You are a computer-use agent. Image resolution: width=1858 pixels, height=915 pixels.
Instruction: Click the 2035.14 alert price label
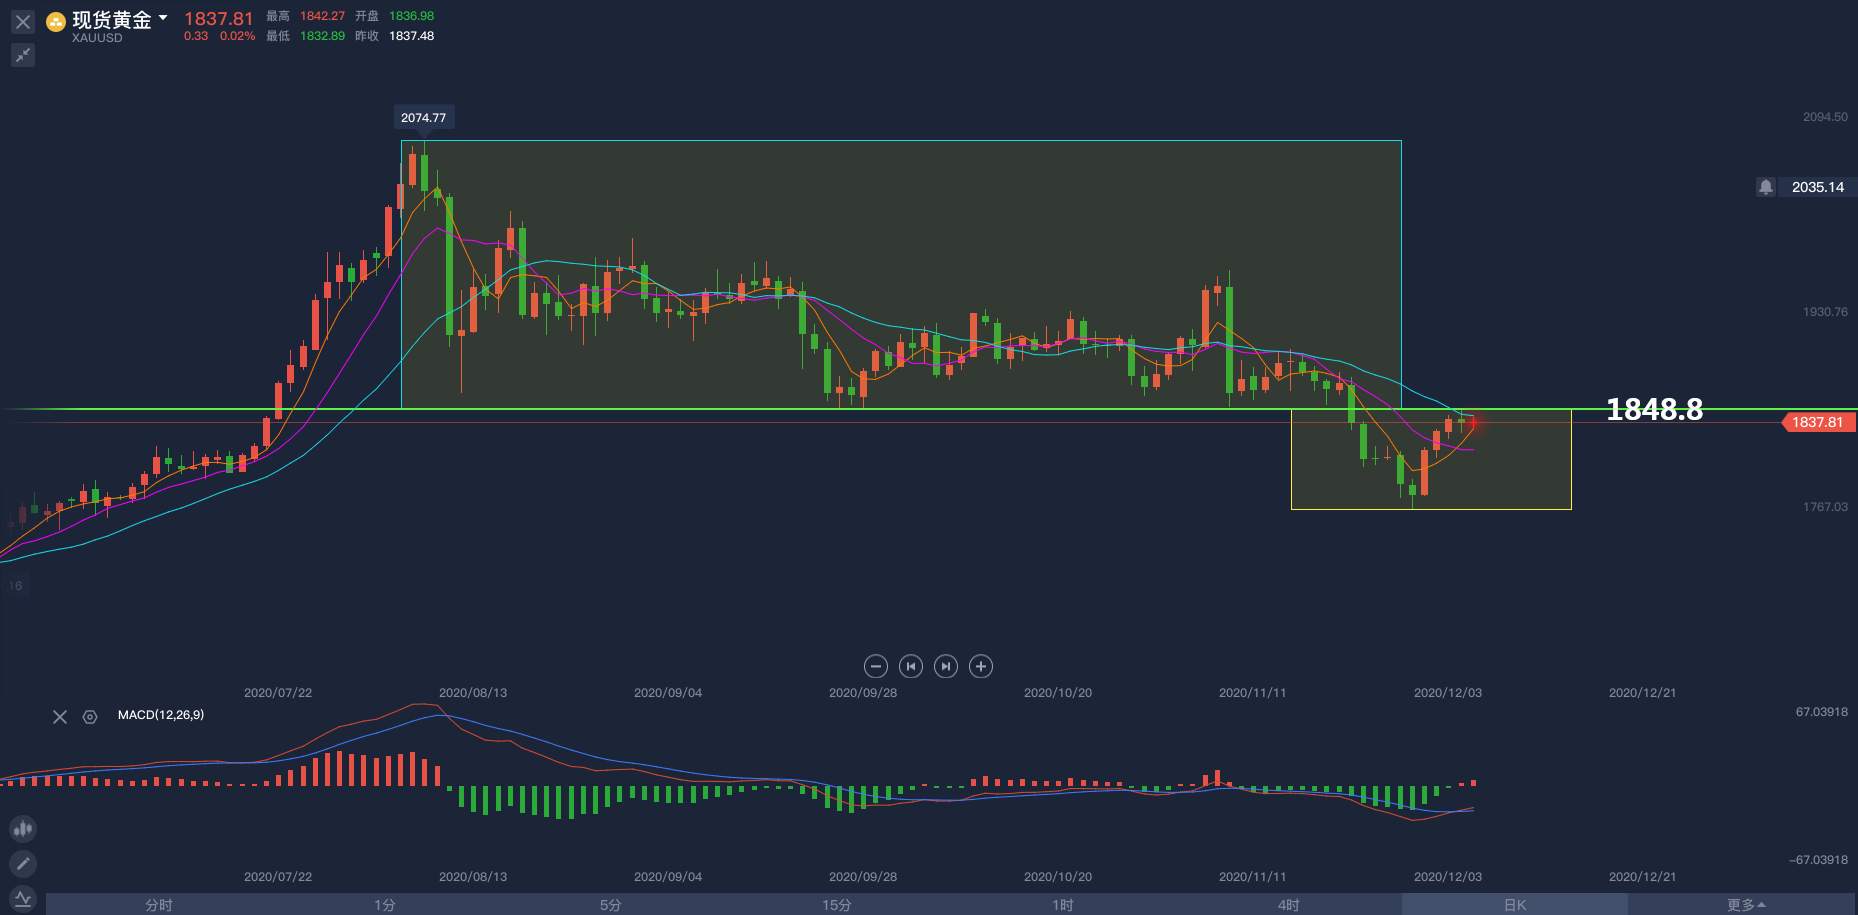1818,187
